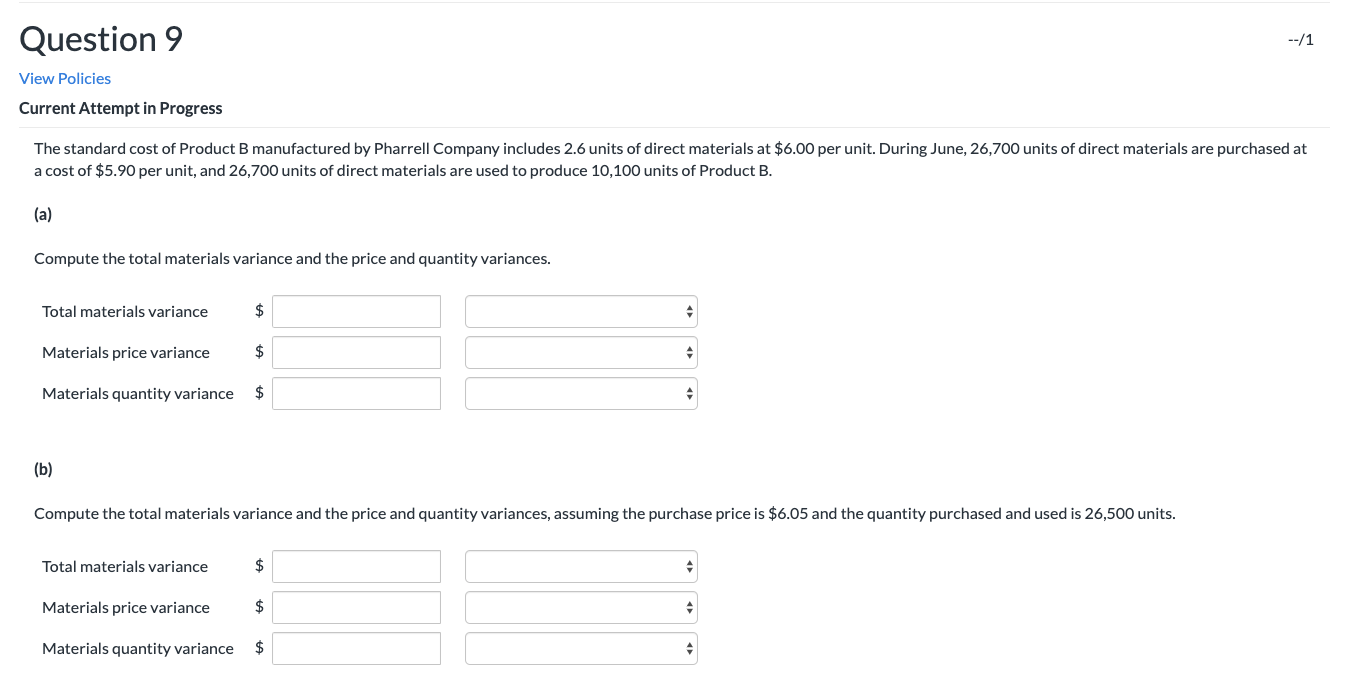The image size is (1362, 683).
Task: Click the Materials price variance amount field in part (b)
Action: pyautogui.click(x=356, y=607)
